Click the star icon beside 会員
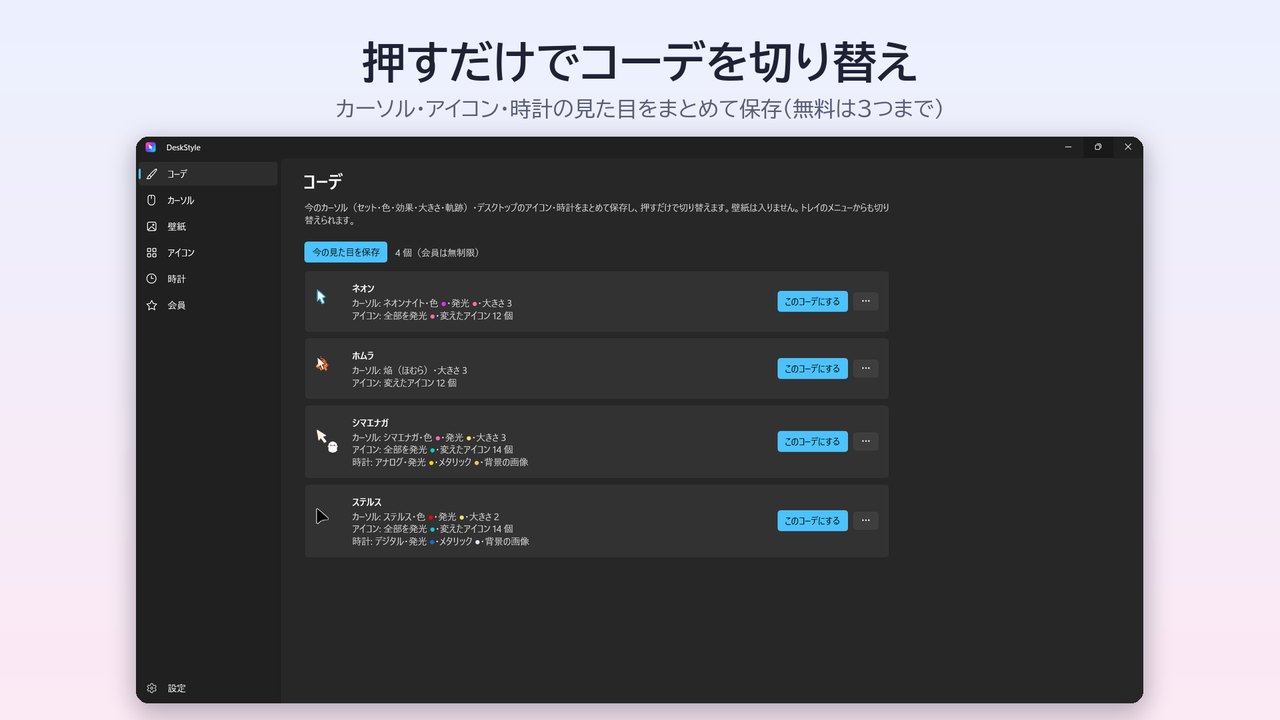Viewport: 1280px width, 720px height. (152, 305)
